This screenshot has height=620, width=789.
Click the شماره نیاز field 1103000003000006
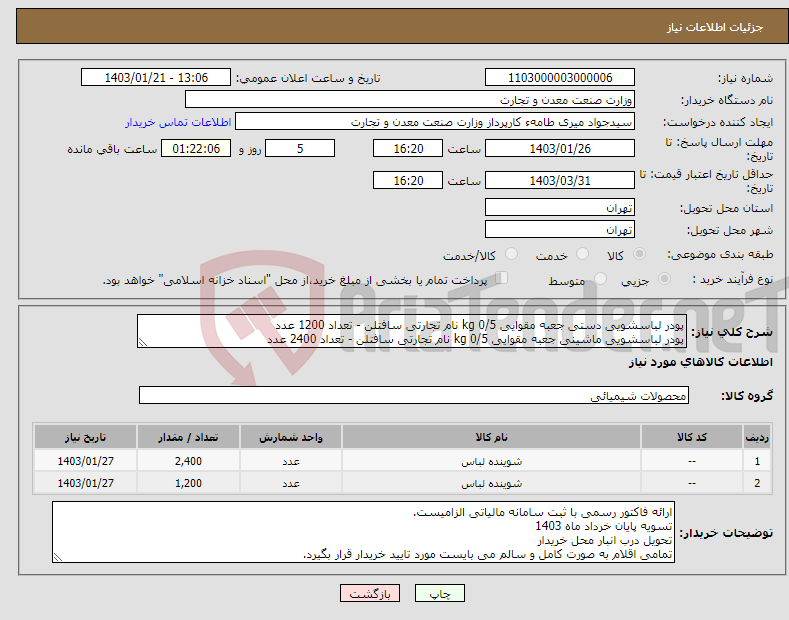(560, 78)
